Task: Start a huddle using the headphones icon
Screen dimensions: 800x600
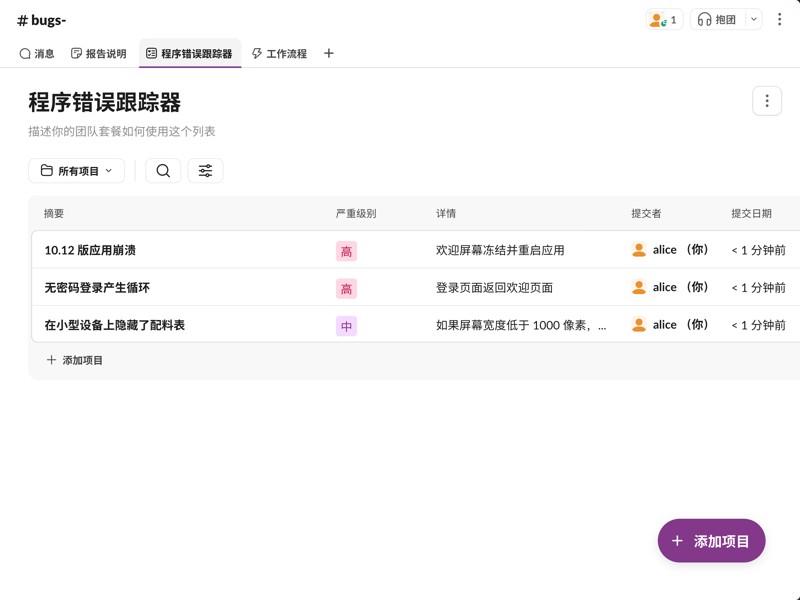Action: pyautogui.click(x=706, y=18)
